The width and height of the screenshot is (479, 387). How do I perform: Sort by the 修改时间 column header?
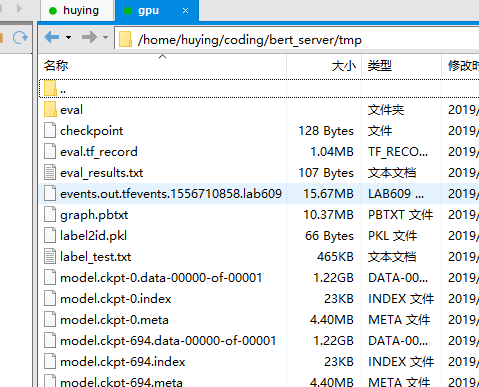coord(461,66)
